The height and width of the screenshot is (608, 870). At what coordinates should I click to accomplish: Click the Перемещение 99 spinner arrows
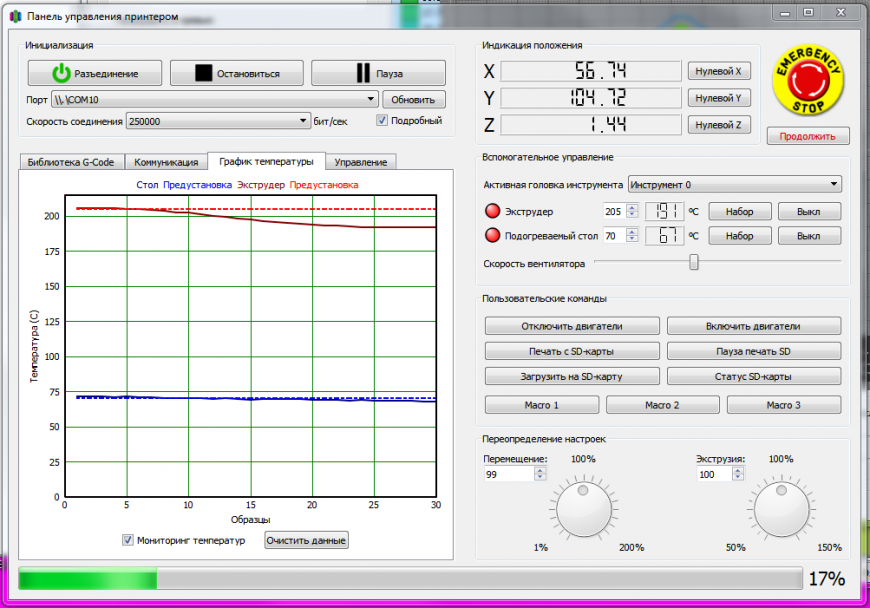540,474
